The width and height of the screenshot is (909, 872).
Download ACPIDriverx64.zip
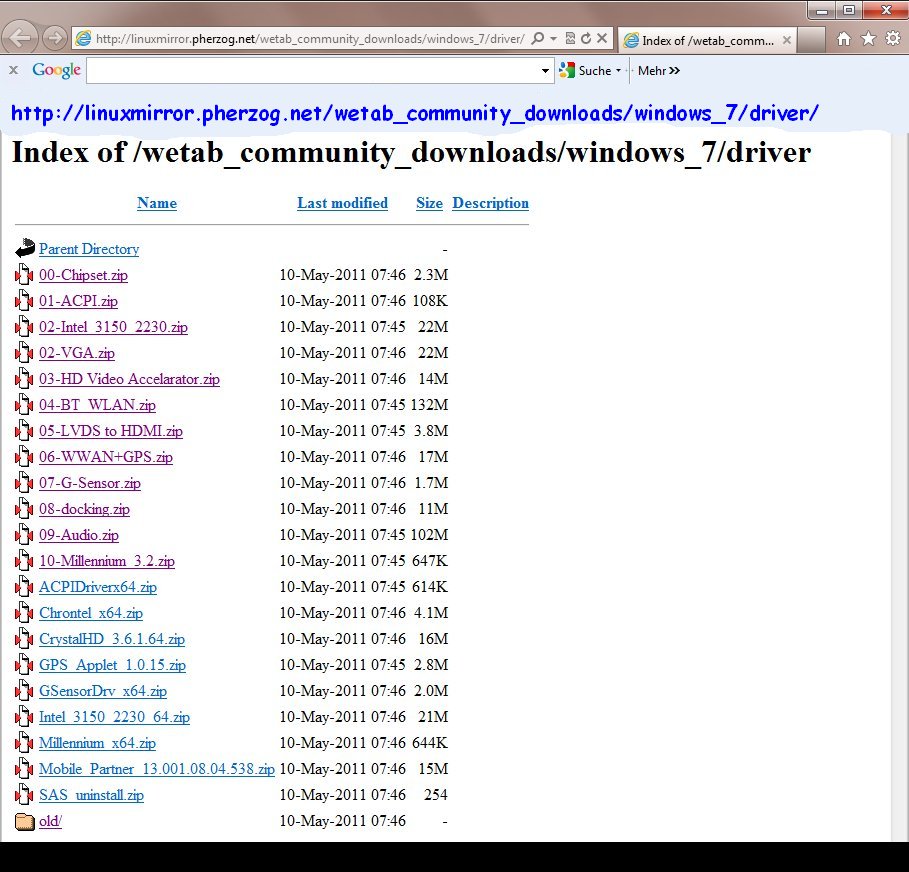[x=98, y=587]
